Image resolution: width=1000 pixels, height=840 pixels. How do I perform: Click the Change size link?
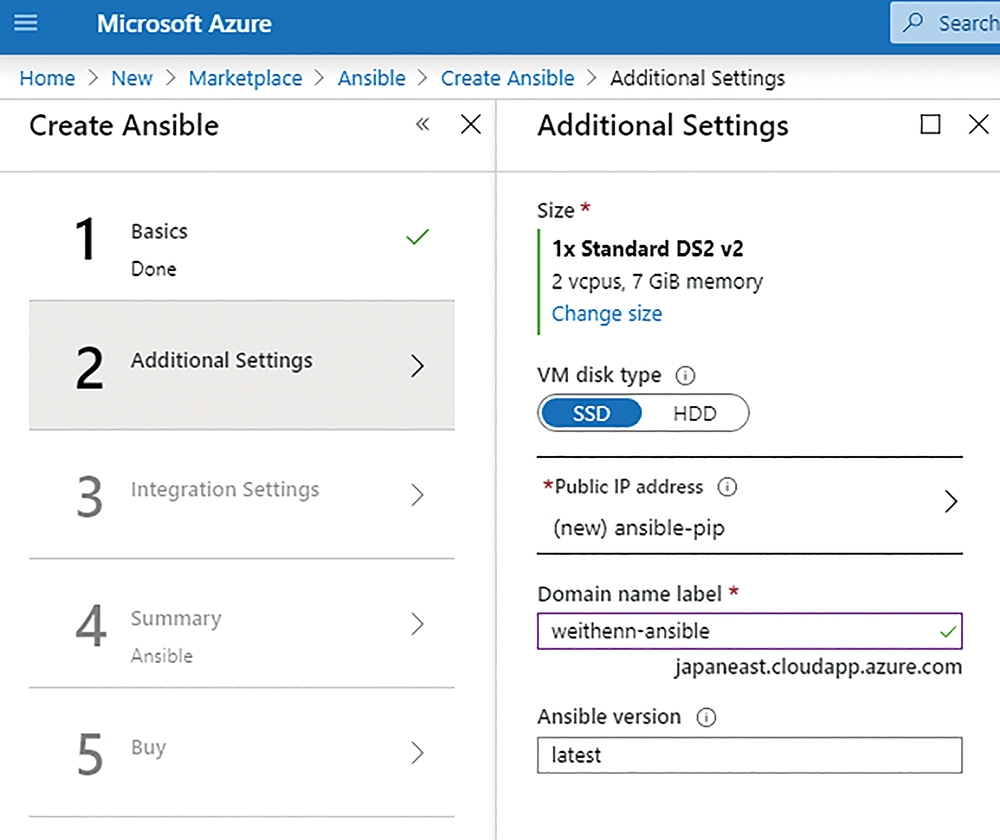pos(607,314)
